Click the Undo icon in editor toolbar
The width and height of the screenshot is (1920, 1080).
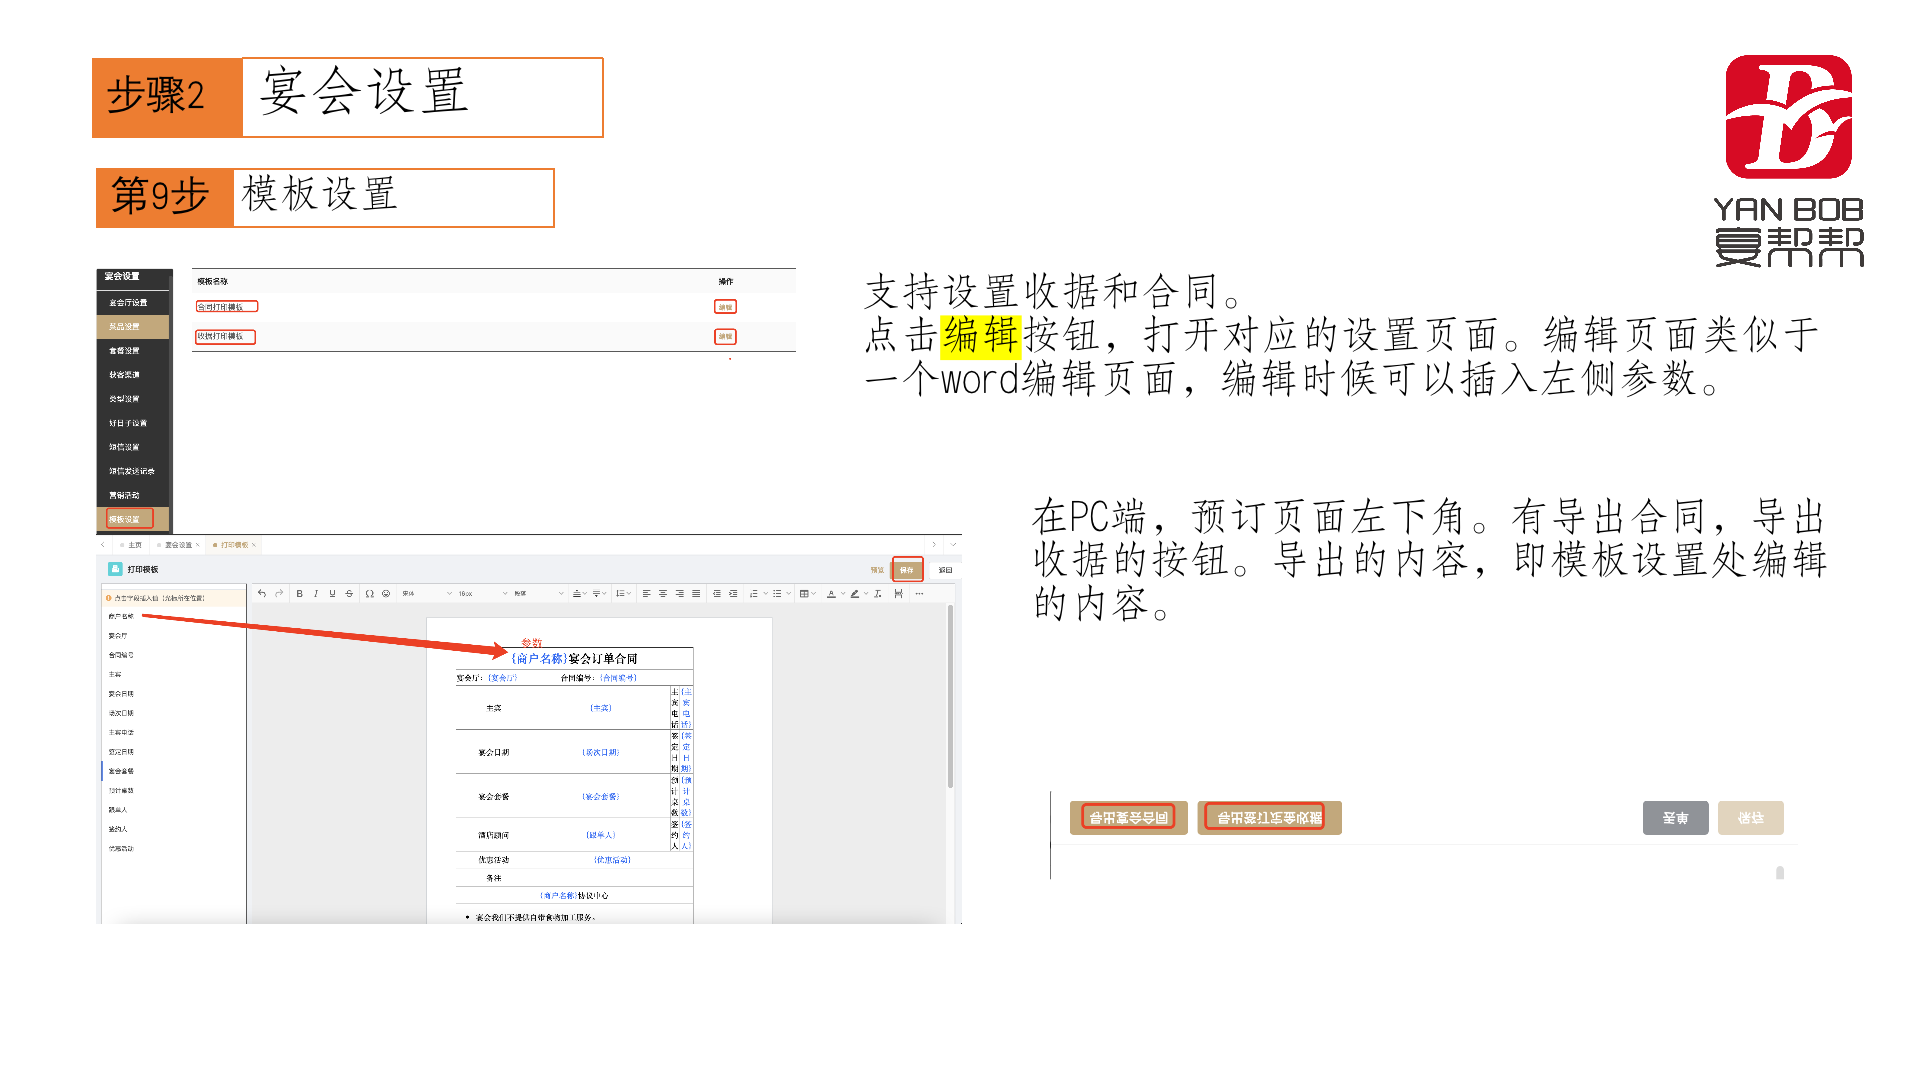click(x=262, y=593)
